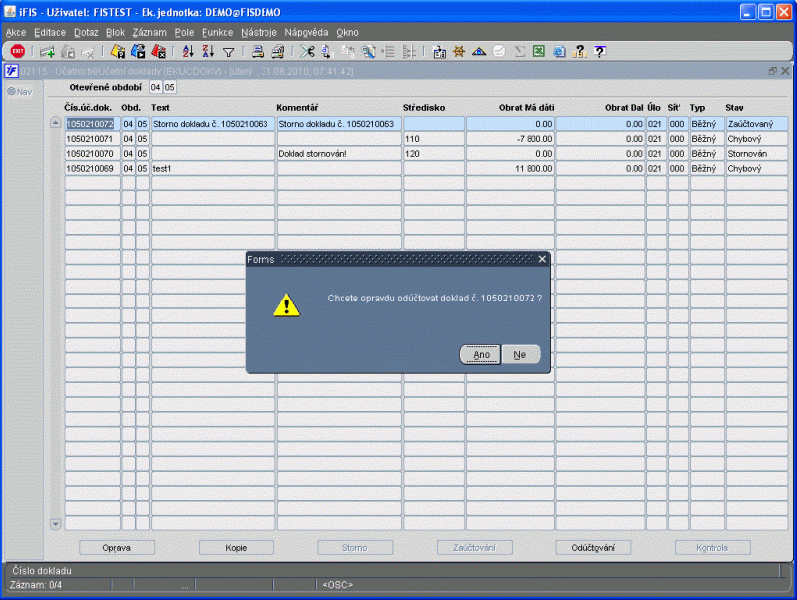Click the 'Zaúčtovaný' status cell
Viewport: 797px width, 600px height.
coord(757,124)
